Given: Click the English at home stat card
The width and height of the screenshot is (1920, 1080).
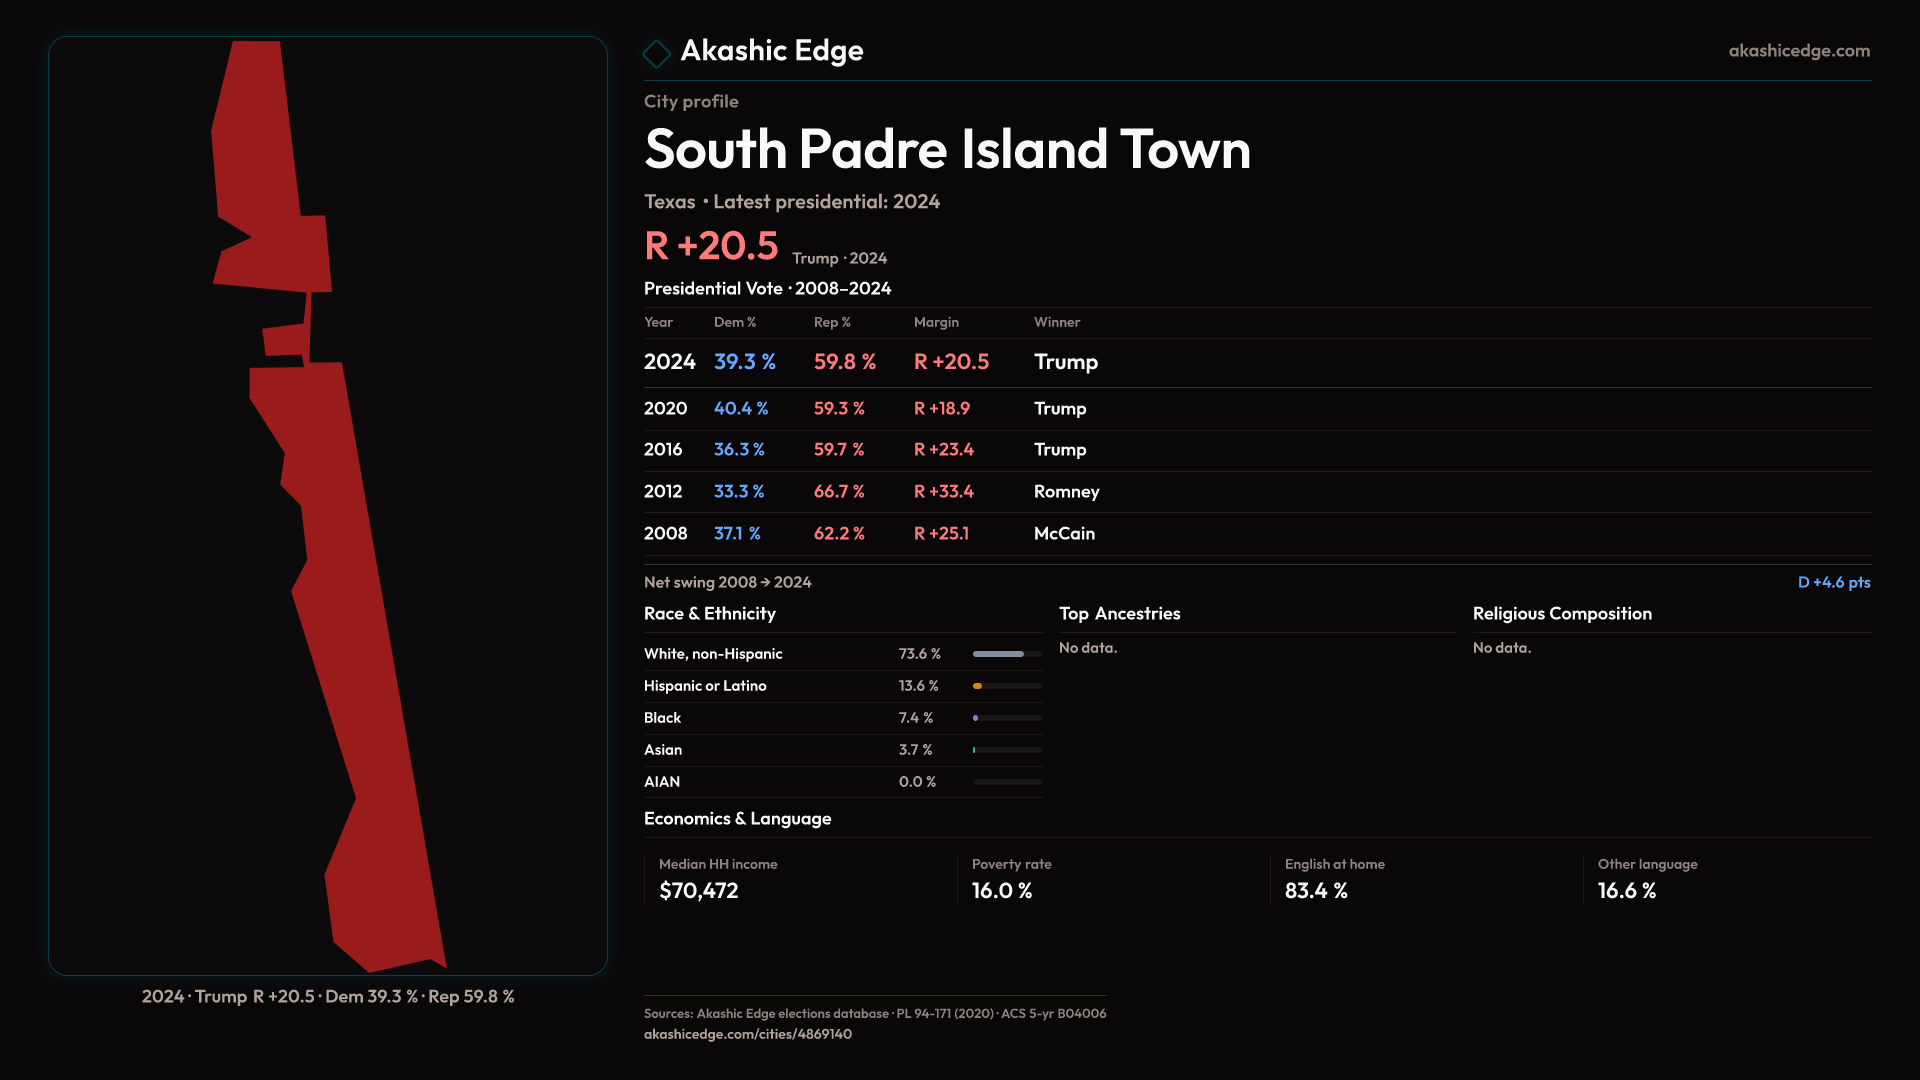Looking at the screenshot, I should click(x=1333, y=879).
